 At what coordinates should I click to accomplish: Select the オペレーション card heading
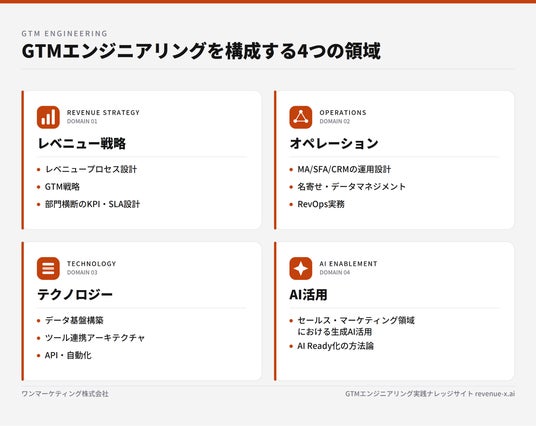[334, 143]
